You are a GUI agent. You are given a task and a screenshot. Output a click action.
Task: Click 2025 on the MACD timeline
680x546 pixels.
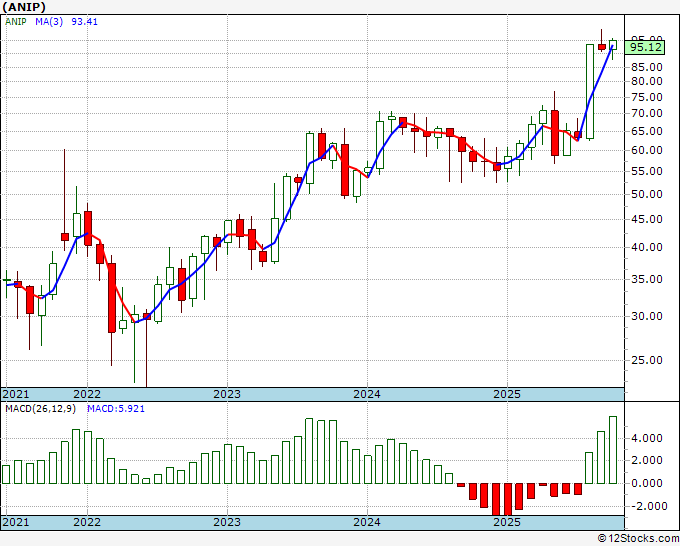click(x=507, y=522)
